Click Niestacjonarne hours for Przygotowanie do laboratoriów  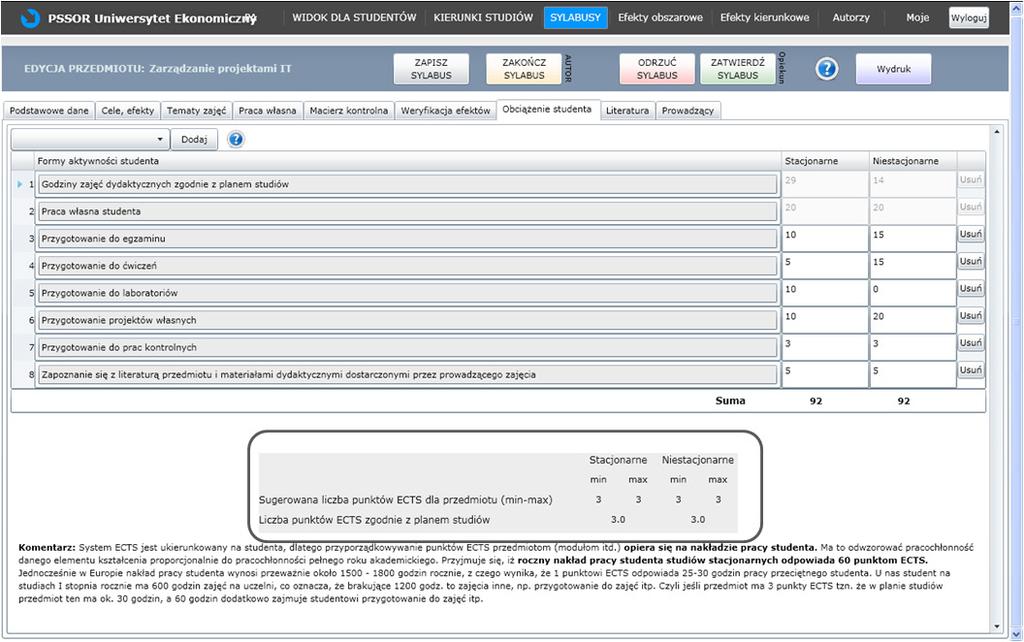click(x=913, y=293)
